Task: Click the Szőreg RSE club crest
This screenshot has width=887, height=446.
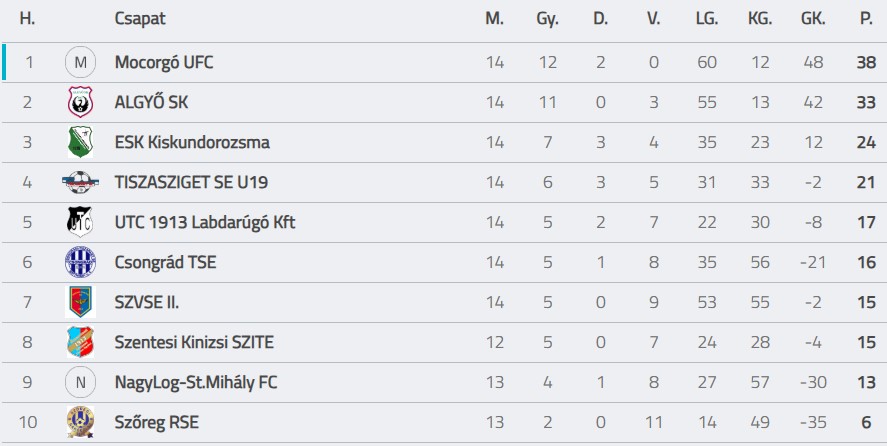Action: click(80, 422)
